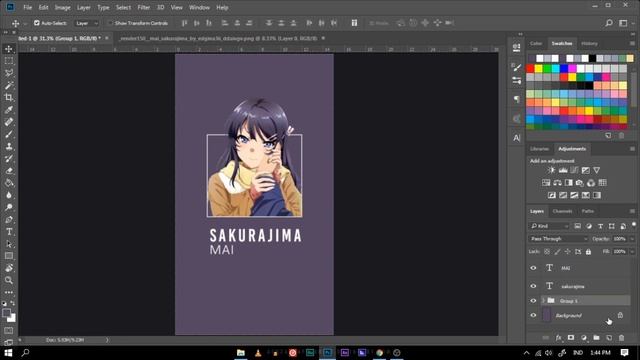Create a new layer
This screenshot has height=360, width=640.
(609, 338)
